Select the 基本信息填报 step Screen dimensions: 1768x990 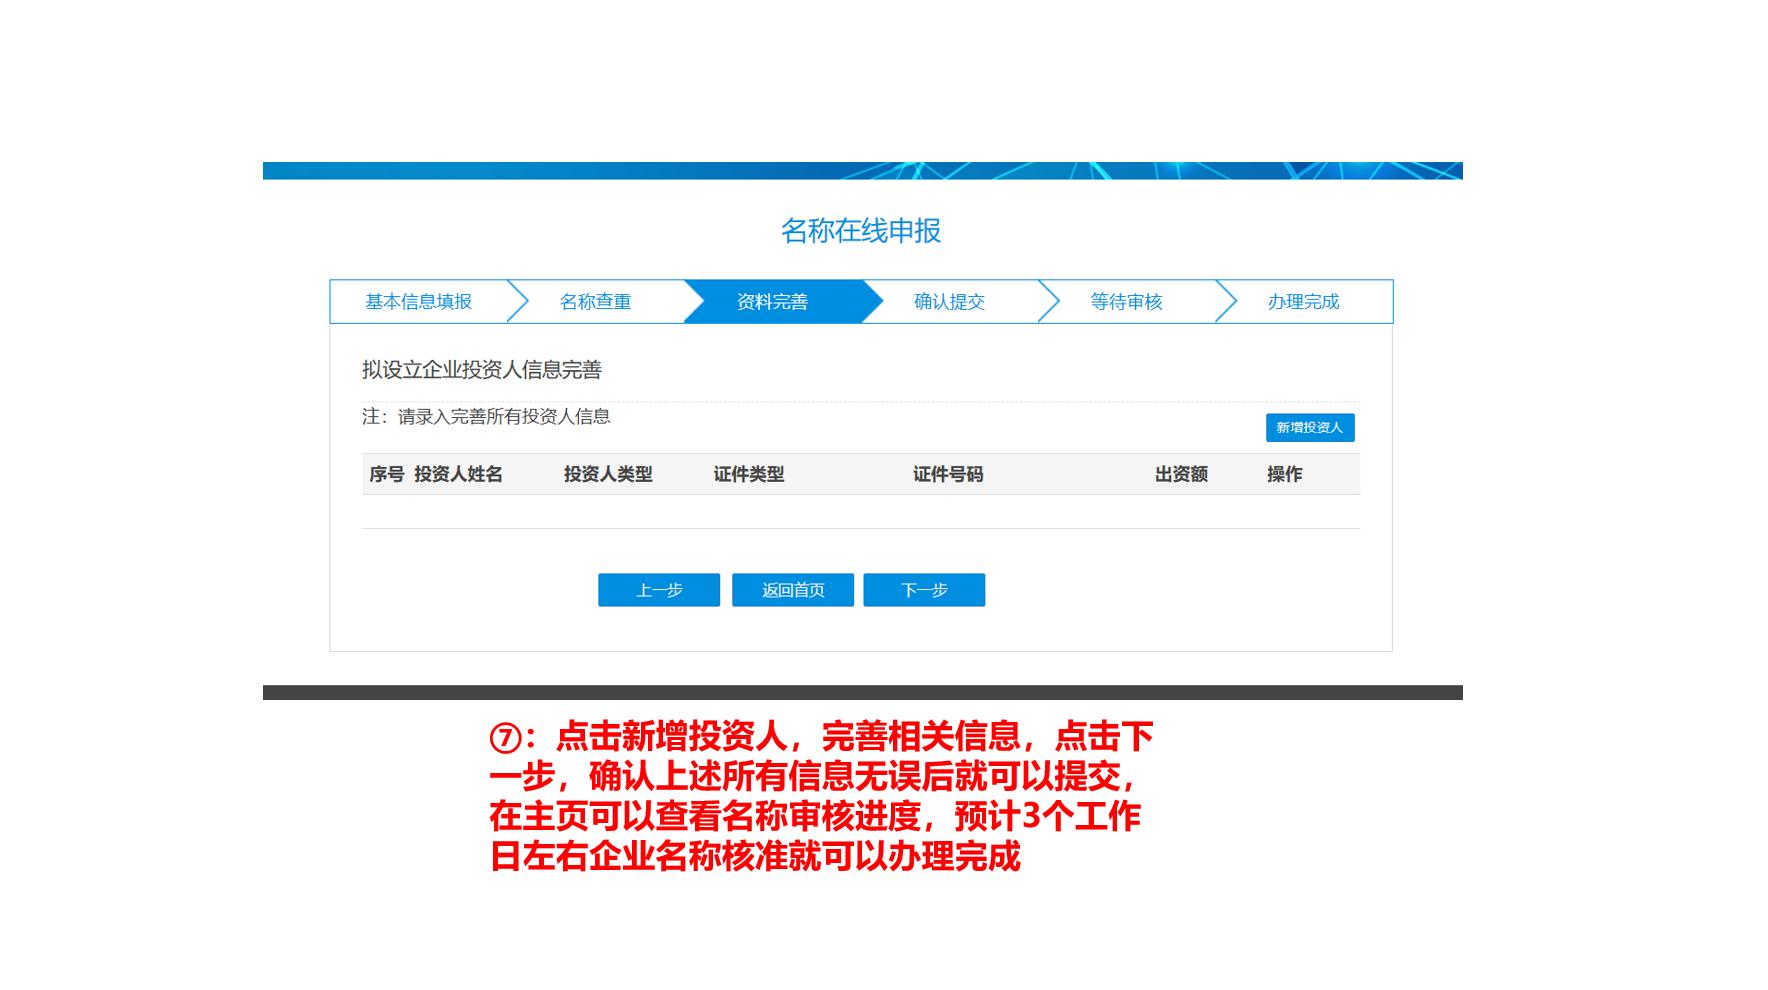[x=421, y=301]
